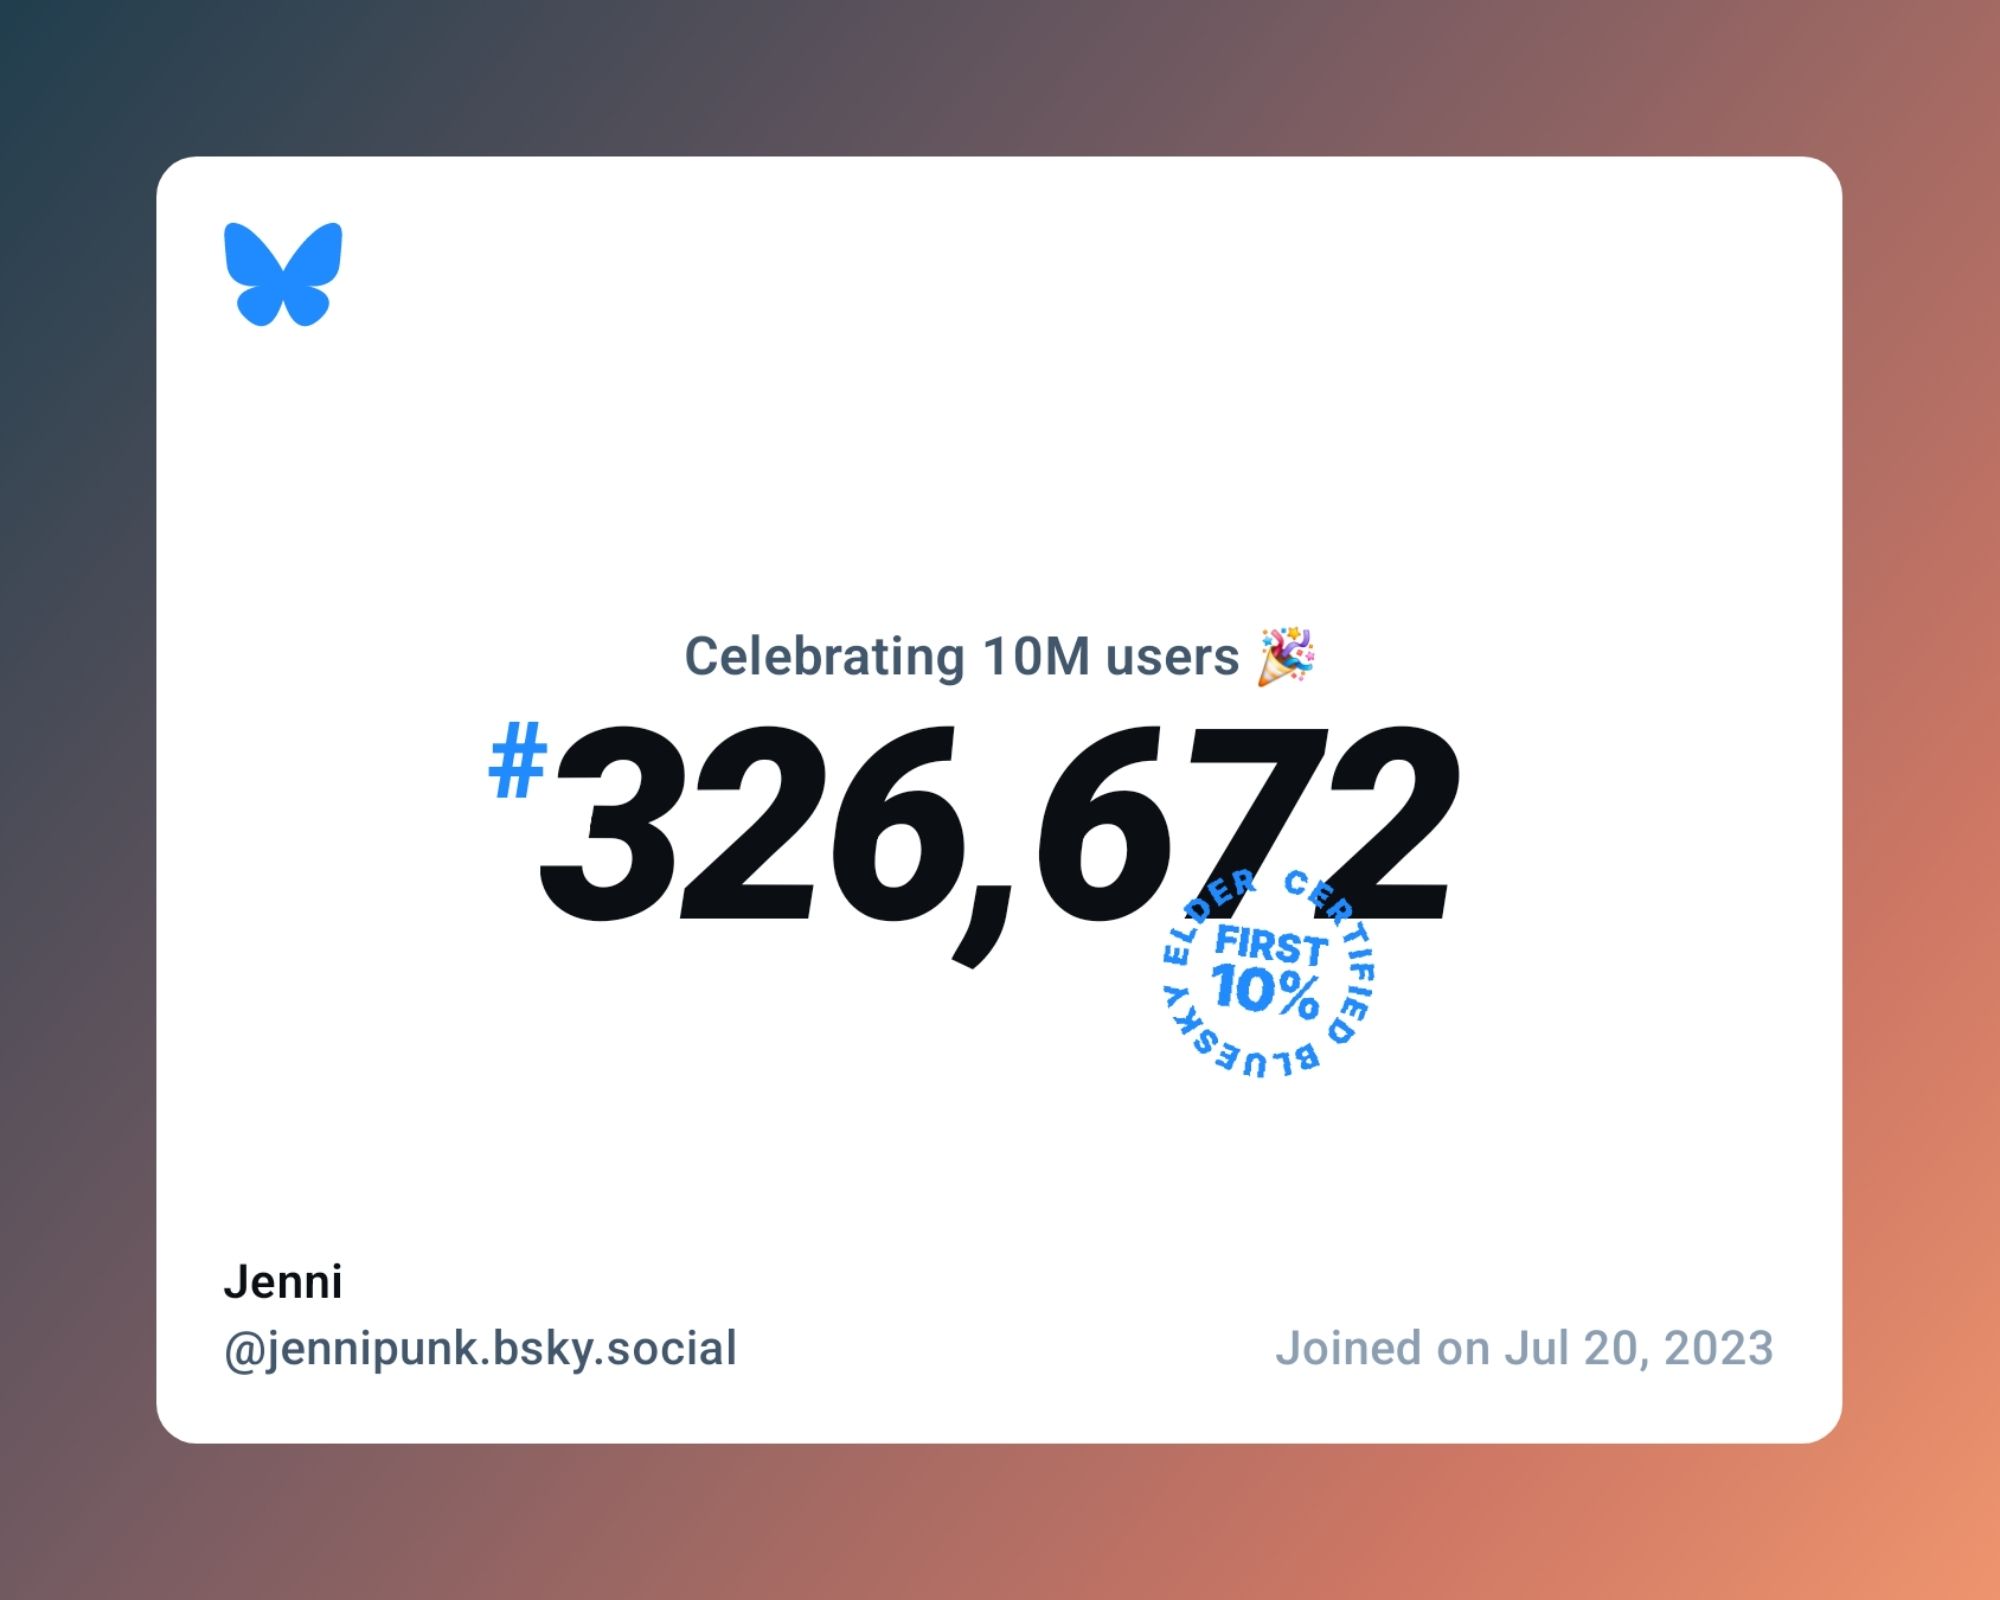
Task: Click the 'Celebrating 10M users' text
Action: [x=999, y=653]
